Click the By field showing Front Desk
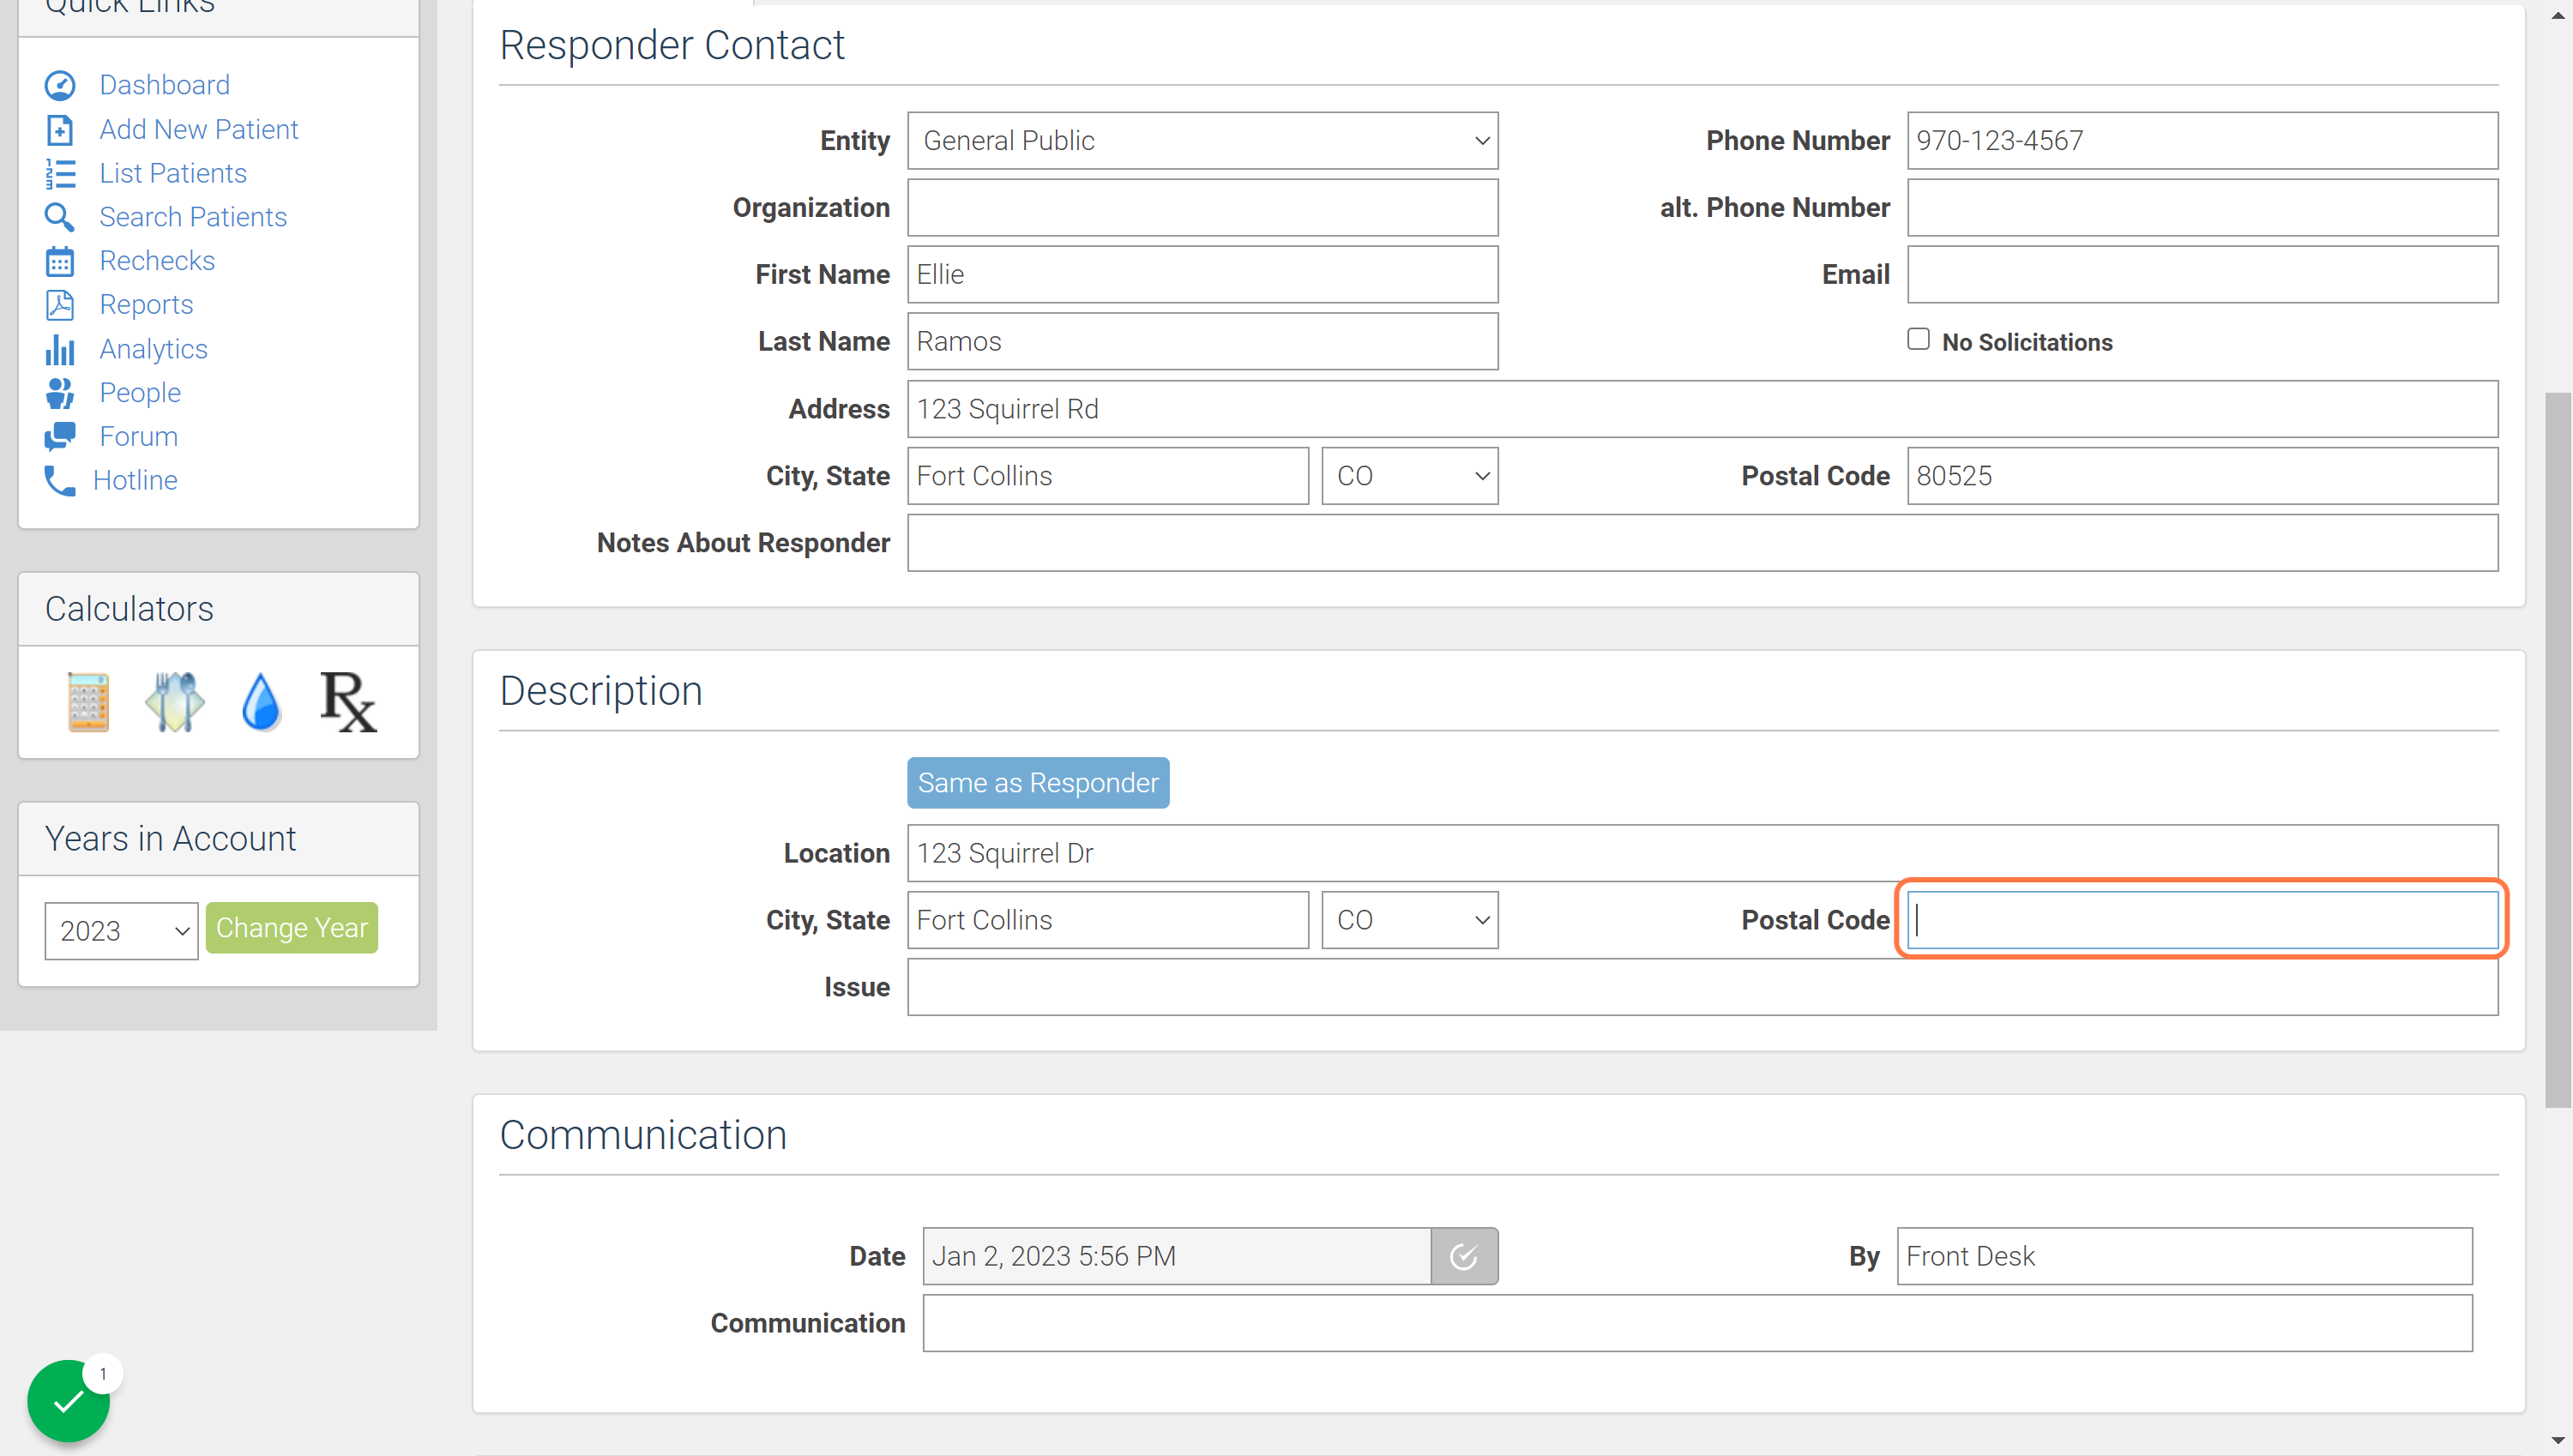2573x1456 pixels. click(x=2184, y=1256)
